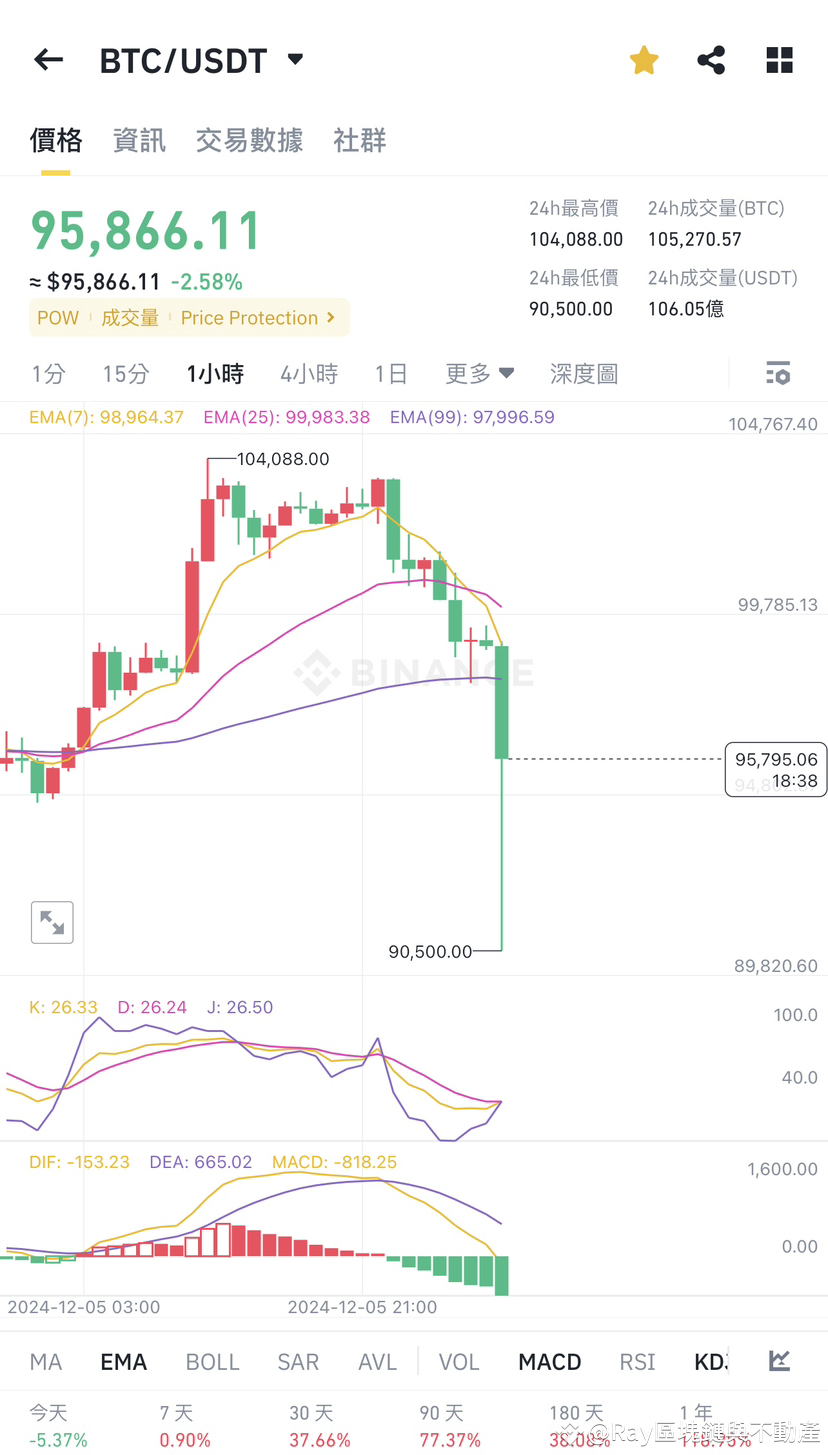Tap the star to unfavorite BTC/USDT

(x=644, y=59)
